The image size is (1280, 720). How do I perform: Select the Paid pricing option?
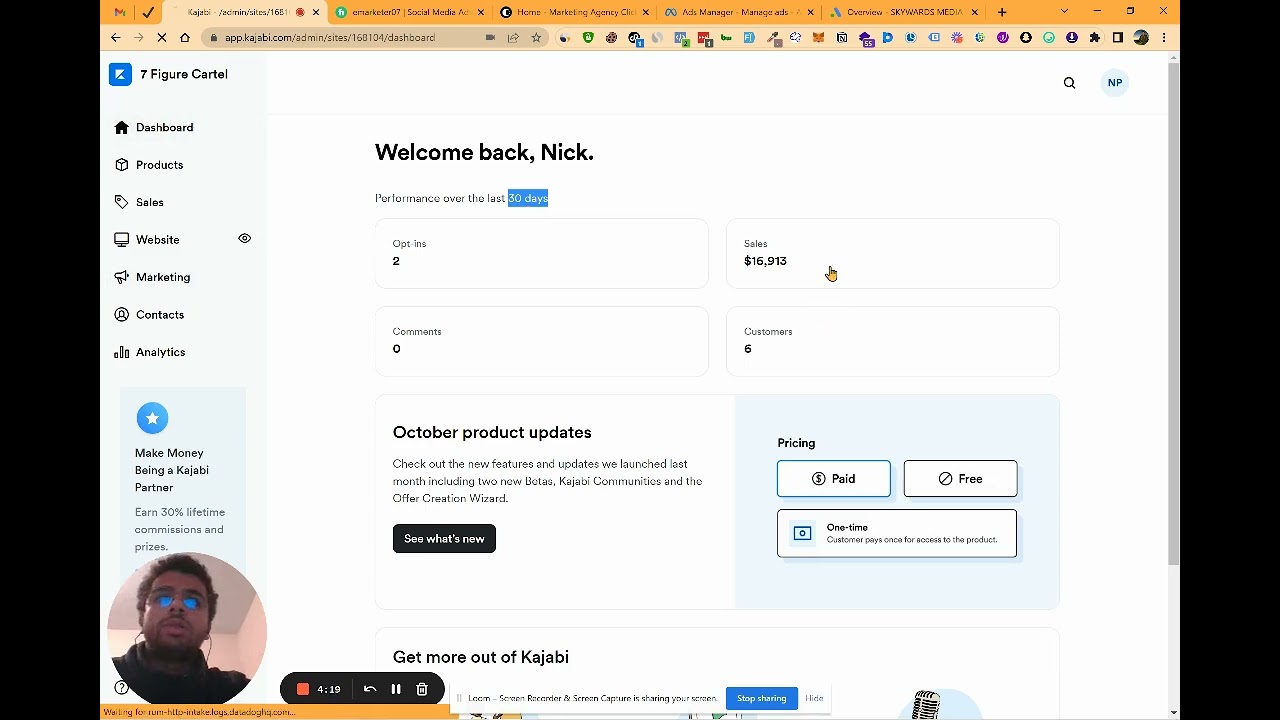[x=833, y=479]
